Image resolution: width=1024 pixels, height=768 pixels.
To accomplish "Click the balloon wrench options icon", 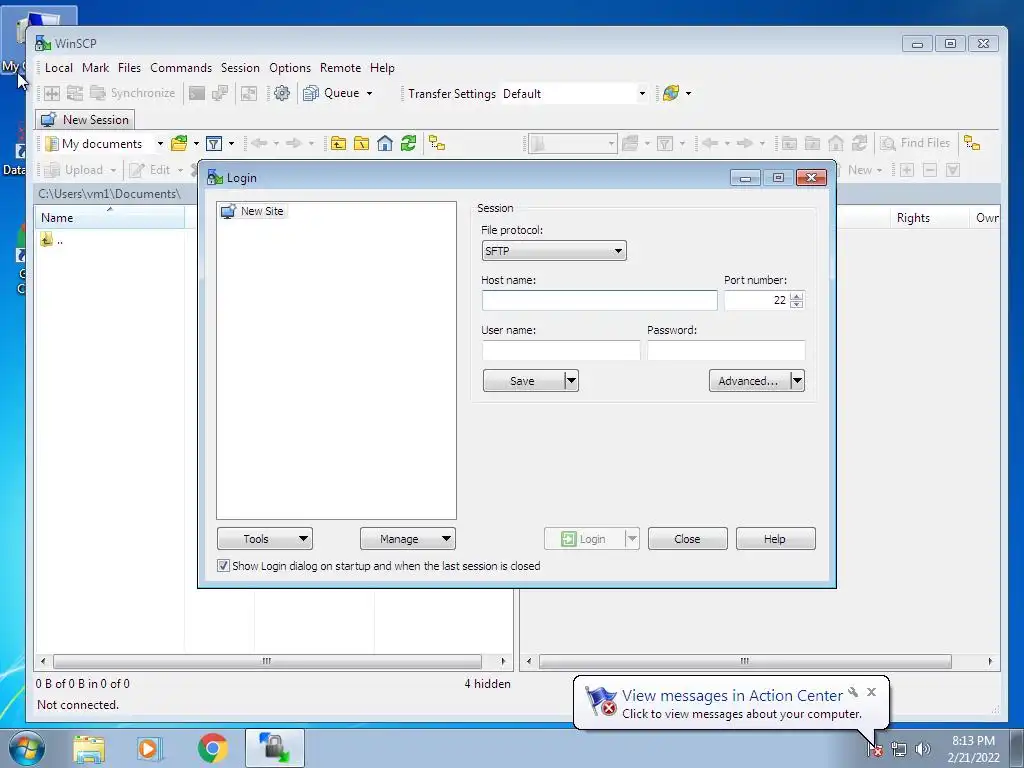I will [x=853, y=692].
